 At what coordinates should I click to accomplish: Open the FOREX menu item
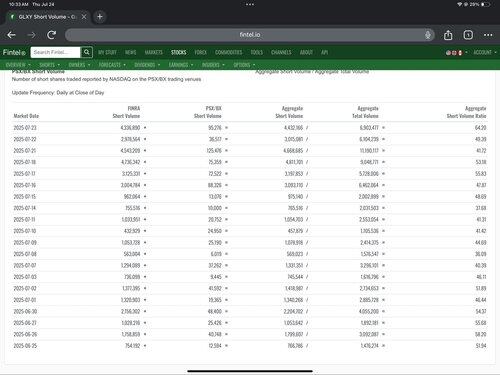pos(201,52)
